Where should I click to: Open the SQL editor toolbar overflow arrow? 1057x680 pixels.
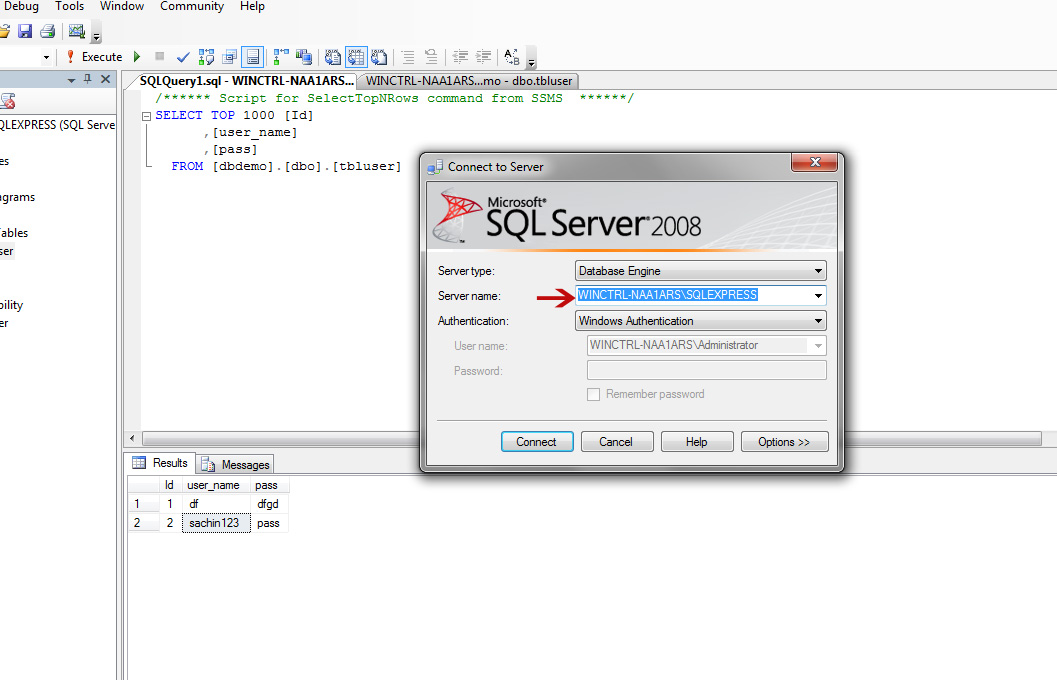(531, 59)
